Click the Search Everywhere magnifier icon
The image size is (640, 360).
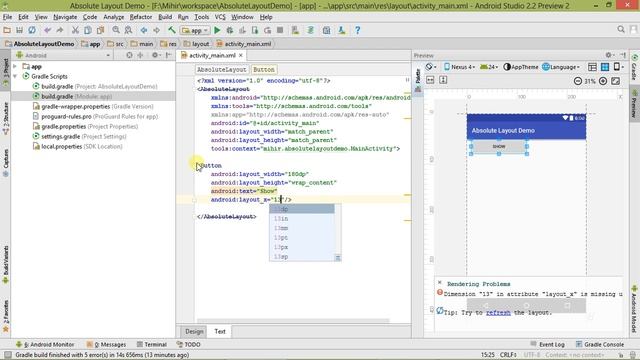(x=621, y=29)
